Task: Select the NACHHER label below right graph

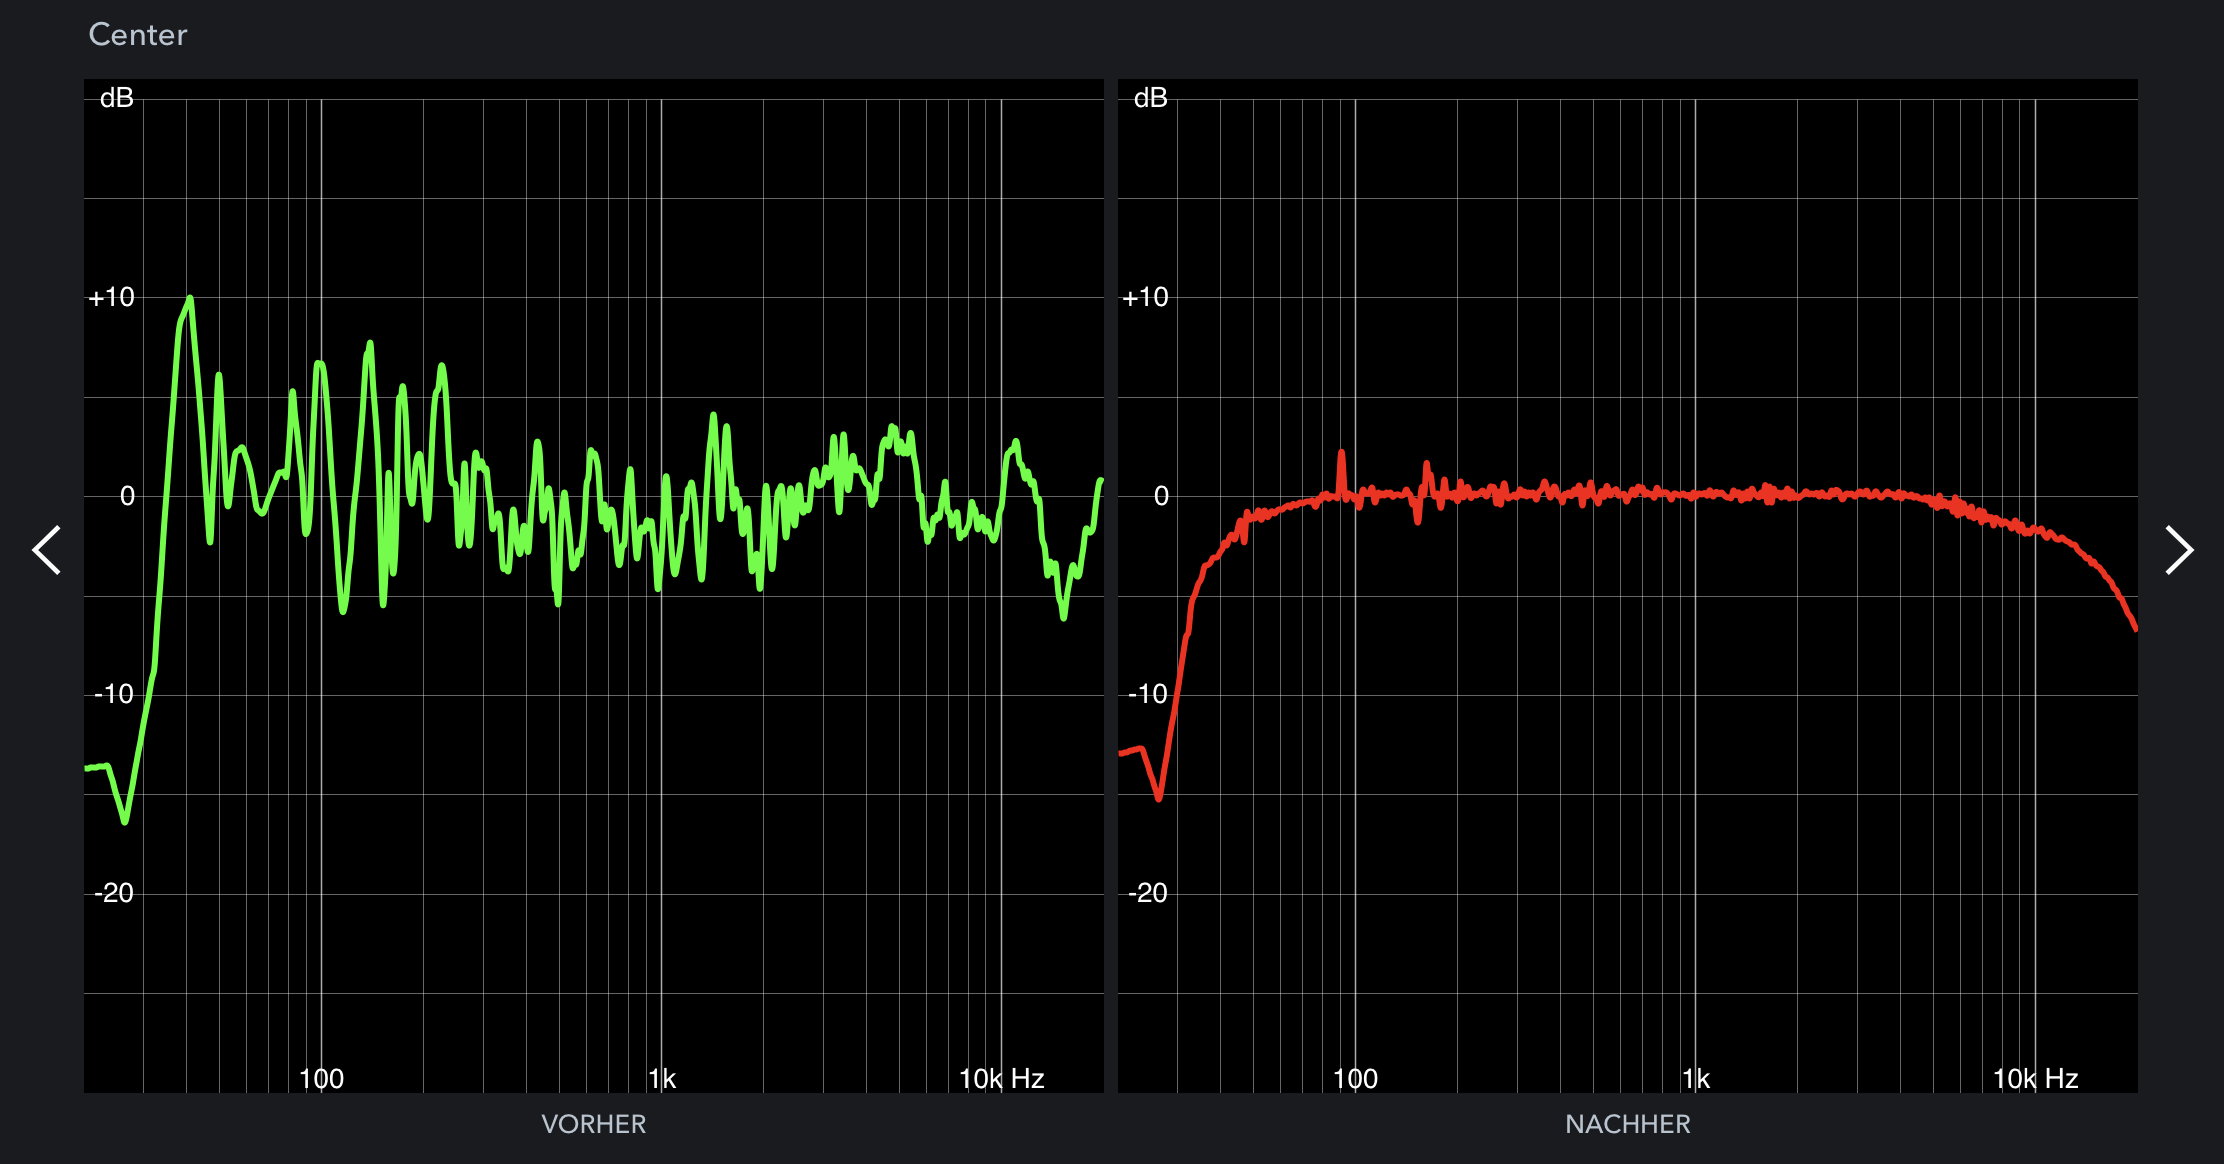Action: click(1627, 1124)
